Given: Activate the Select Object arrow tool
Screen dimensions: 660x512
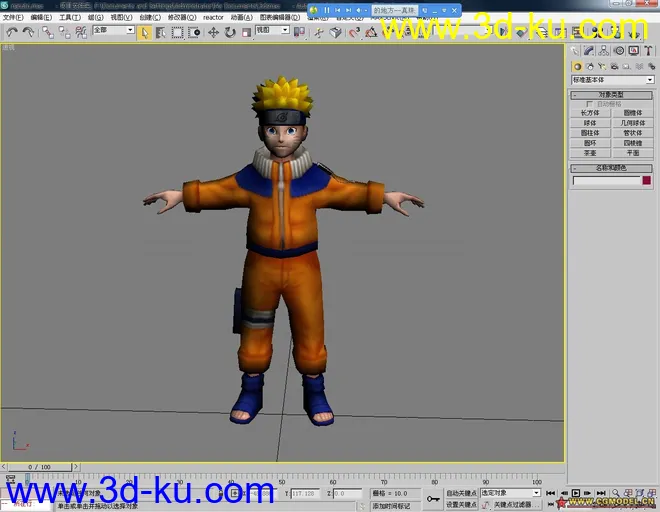Looking at the screenshot, I should point(144,32).
